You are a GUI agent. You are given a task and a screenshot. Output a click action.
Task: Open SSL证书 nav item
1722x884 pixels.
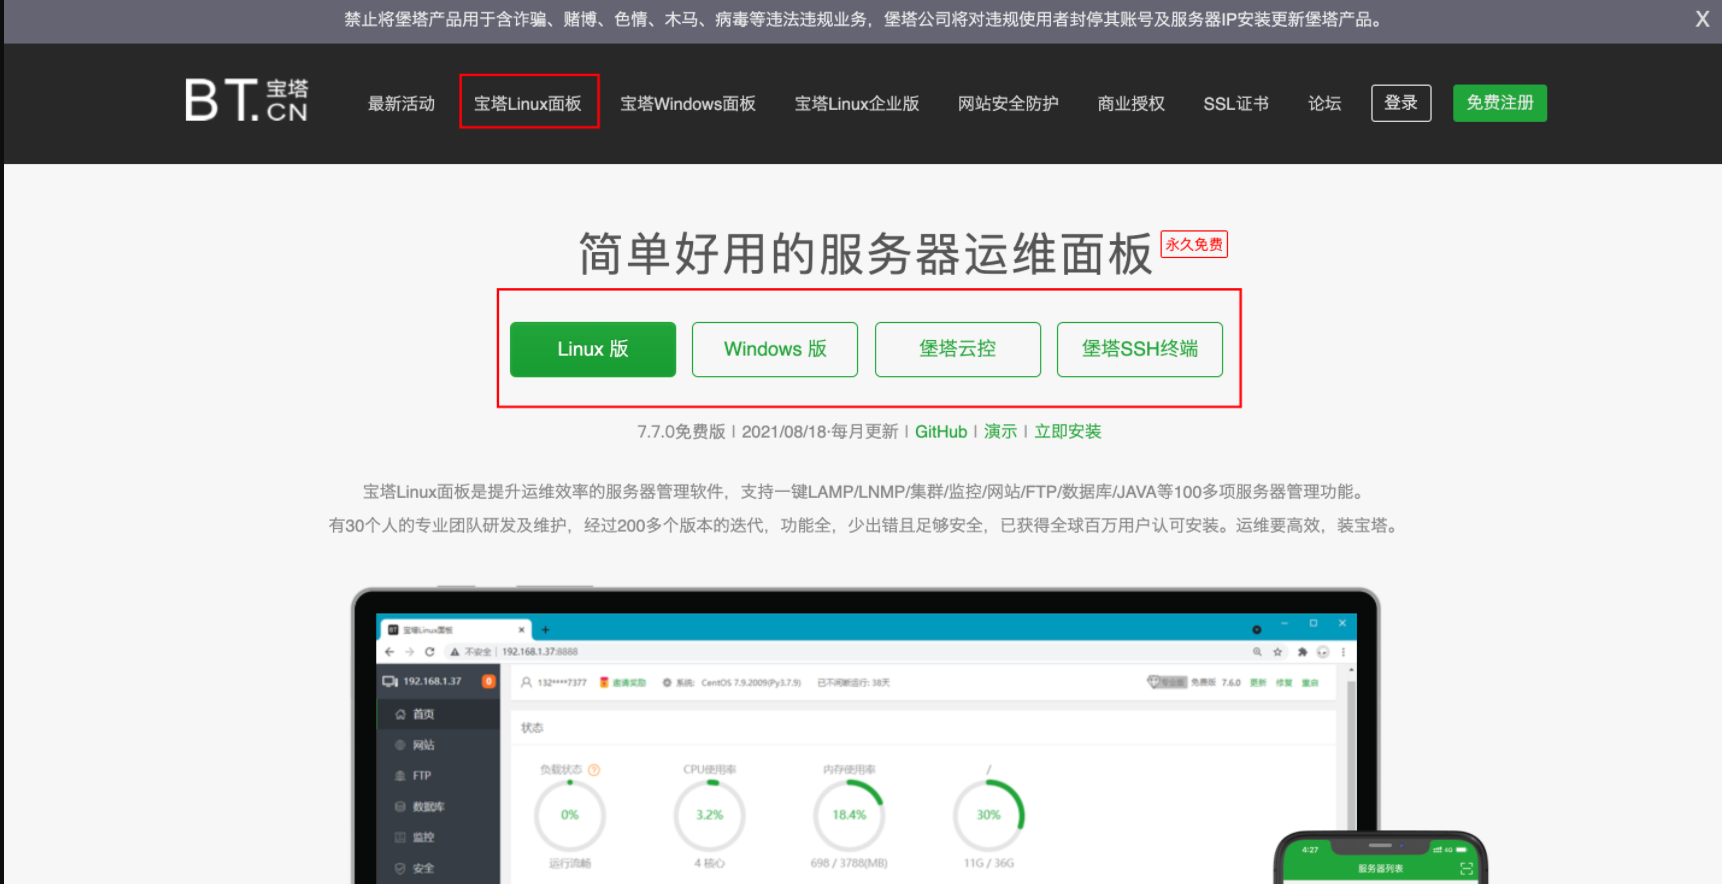tap(1236, 103)
